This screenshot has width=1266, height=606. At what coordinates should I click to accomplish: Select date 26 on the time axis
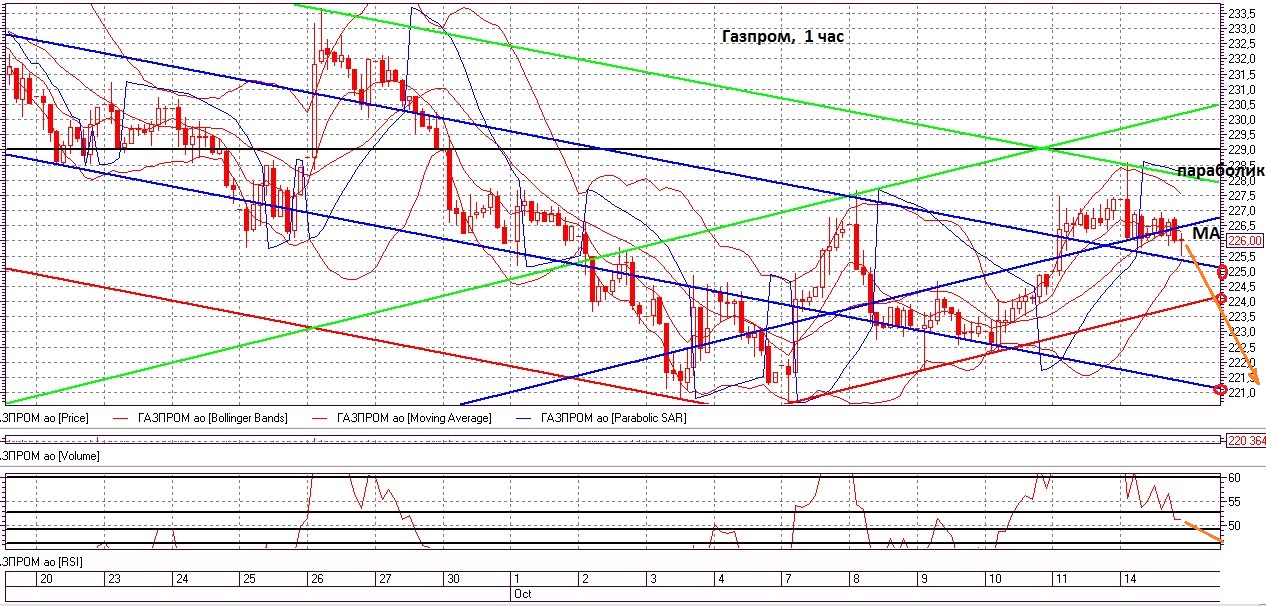coord(316,579)
